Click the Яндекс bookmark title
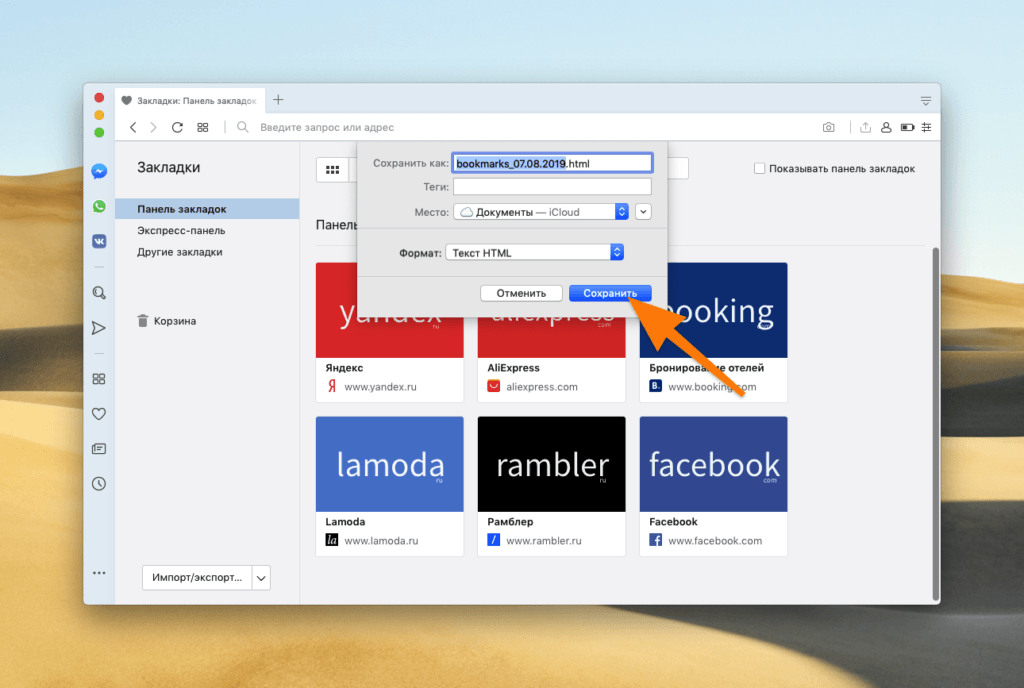The image size is (1024, 688). coord(344,367)
